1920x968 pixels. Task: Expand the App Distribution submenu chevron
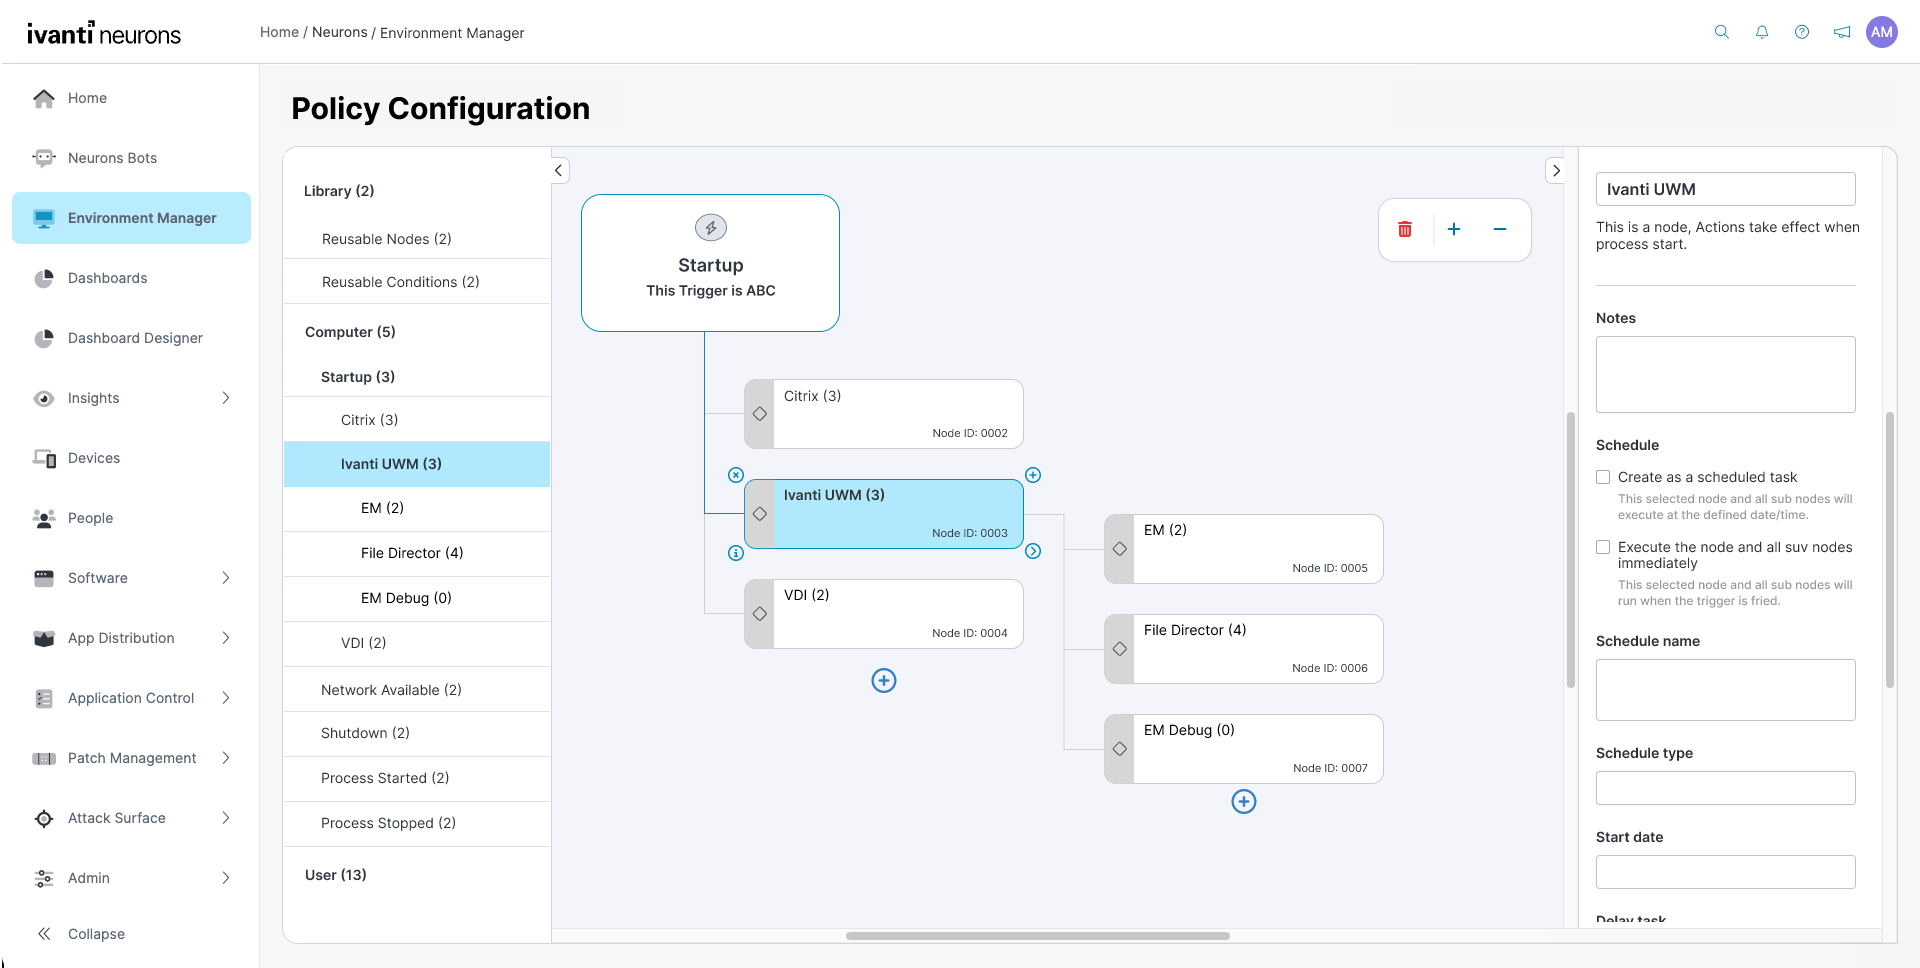pyautogui.click(x=226, y=638)
